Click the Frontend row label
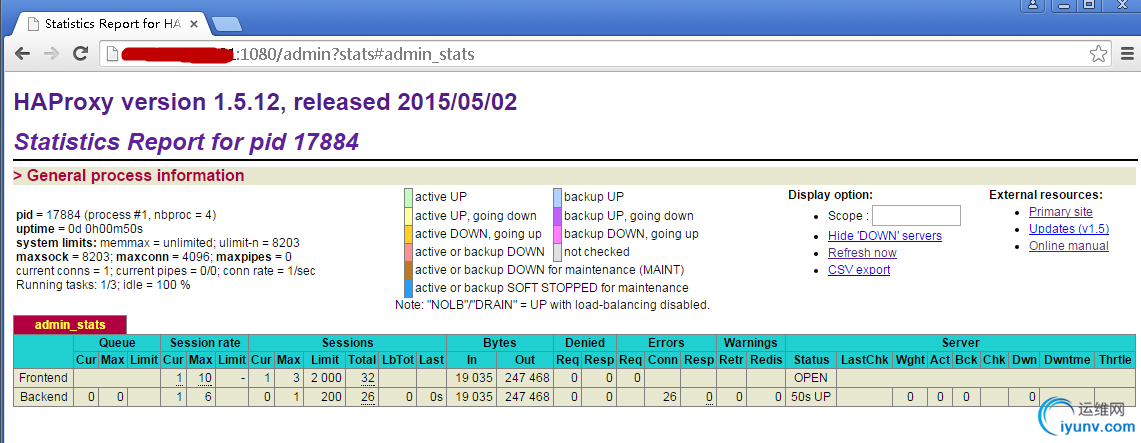Viewport: 1141px width, 443px height. coord(43,378)
